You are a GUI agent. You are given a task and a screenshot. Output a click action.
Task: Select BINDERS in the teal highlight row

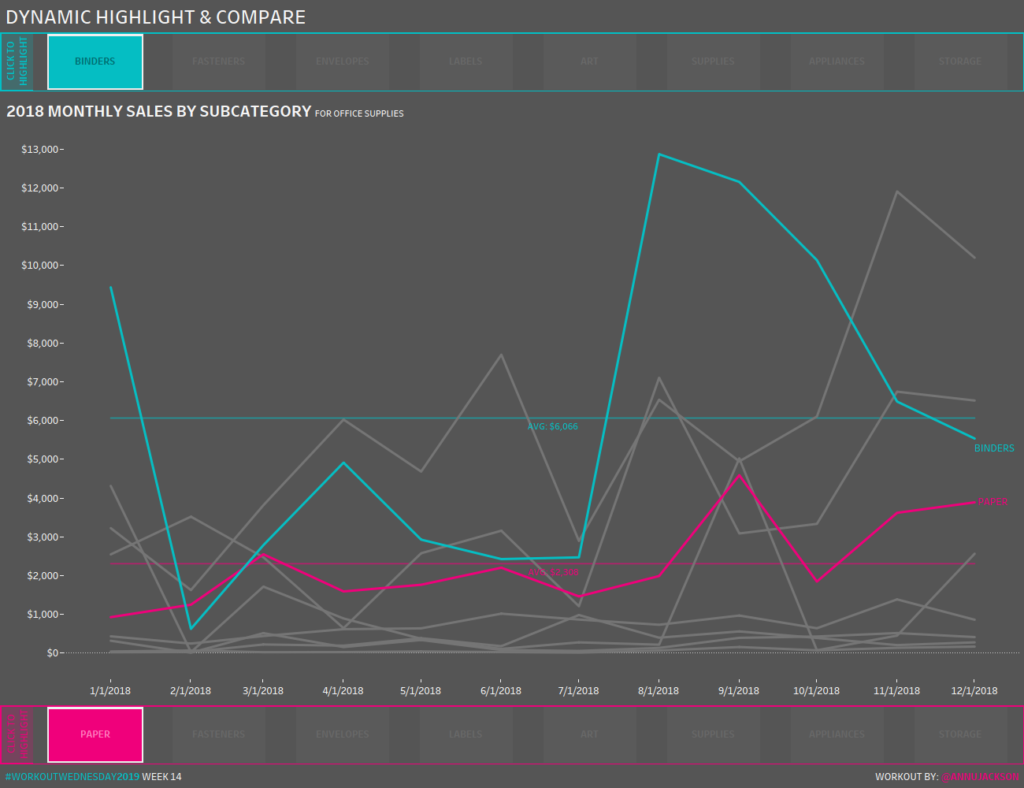tap(95, 62)
